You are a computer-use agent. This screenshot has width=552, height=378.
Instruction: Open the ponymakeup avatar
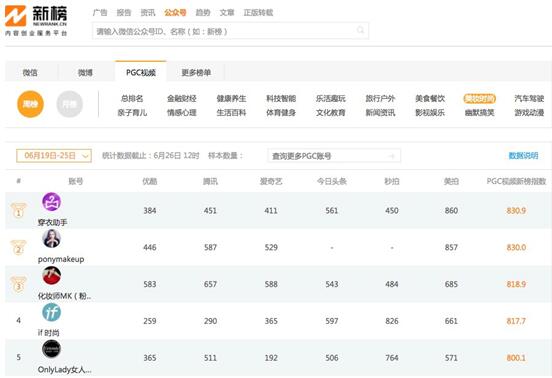[x=51, y=239]
